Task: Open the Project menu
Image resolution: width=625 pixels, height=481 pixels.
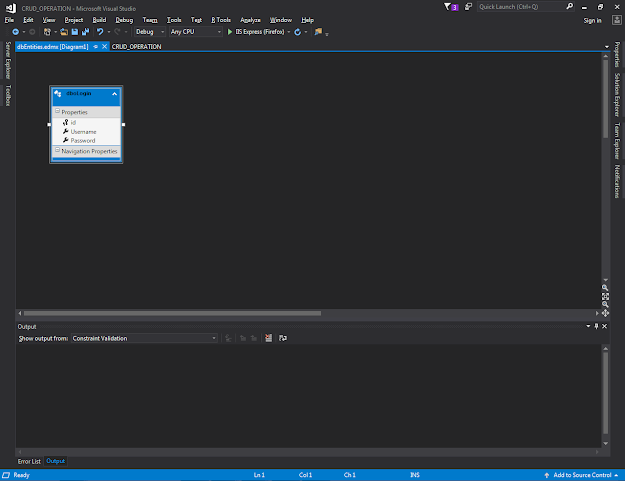Action: tap(74, 20)
